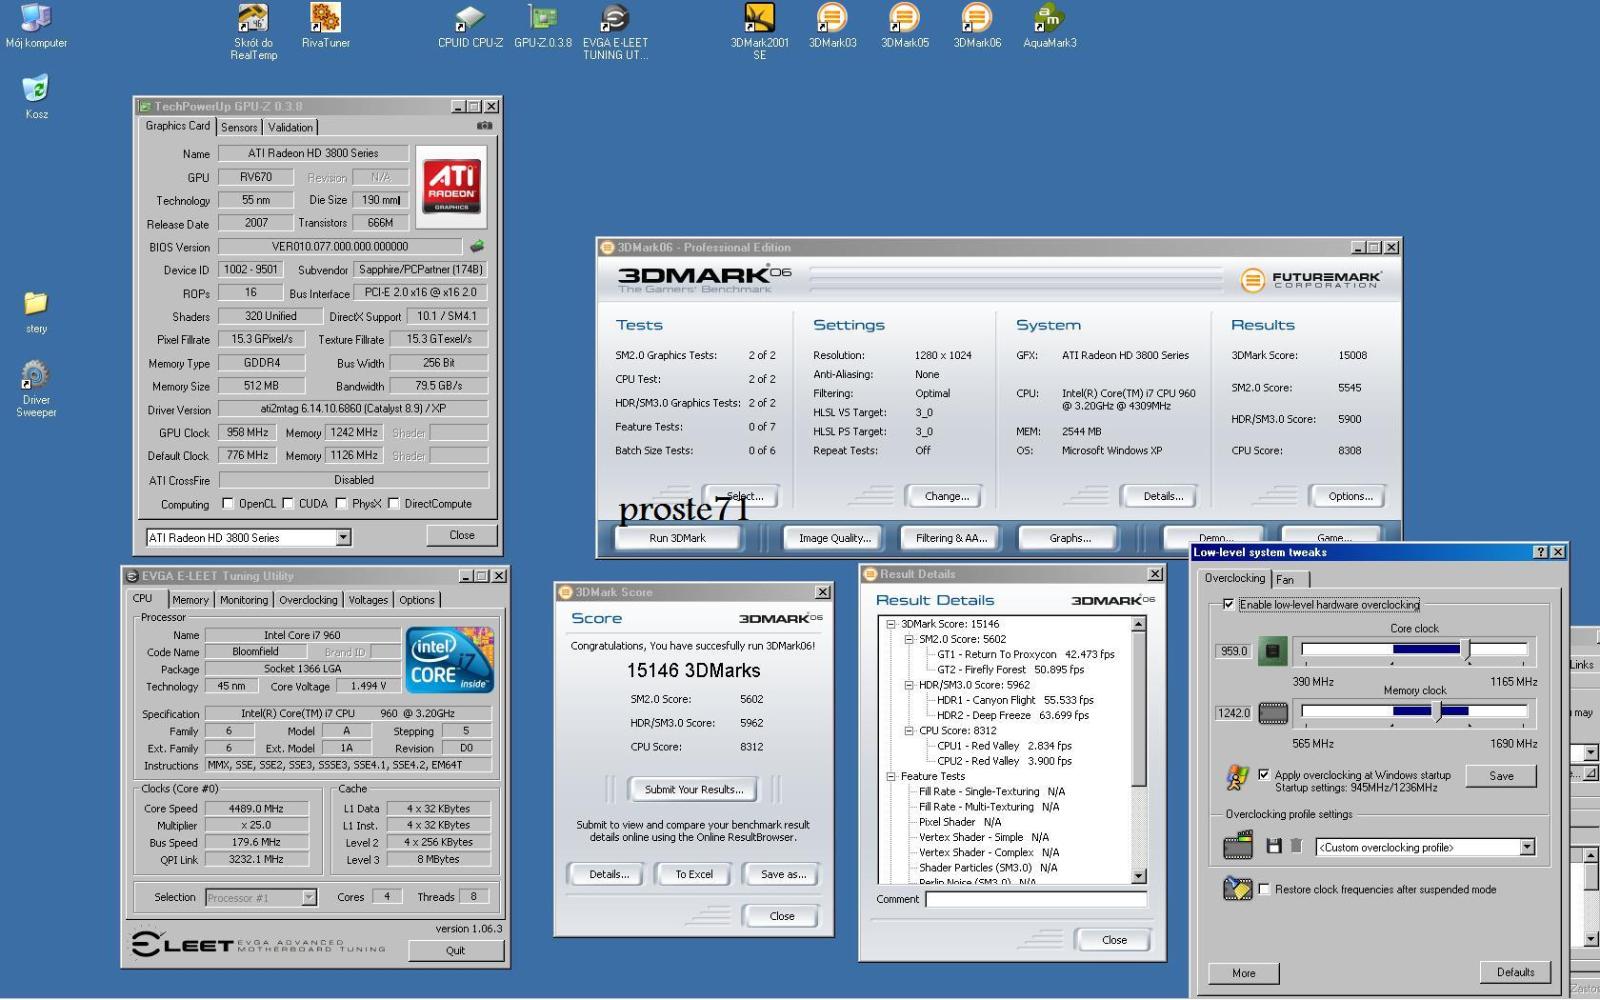Click the Result Details scrollbar down arrow
1600x1000 pixels.
1138,876
